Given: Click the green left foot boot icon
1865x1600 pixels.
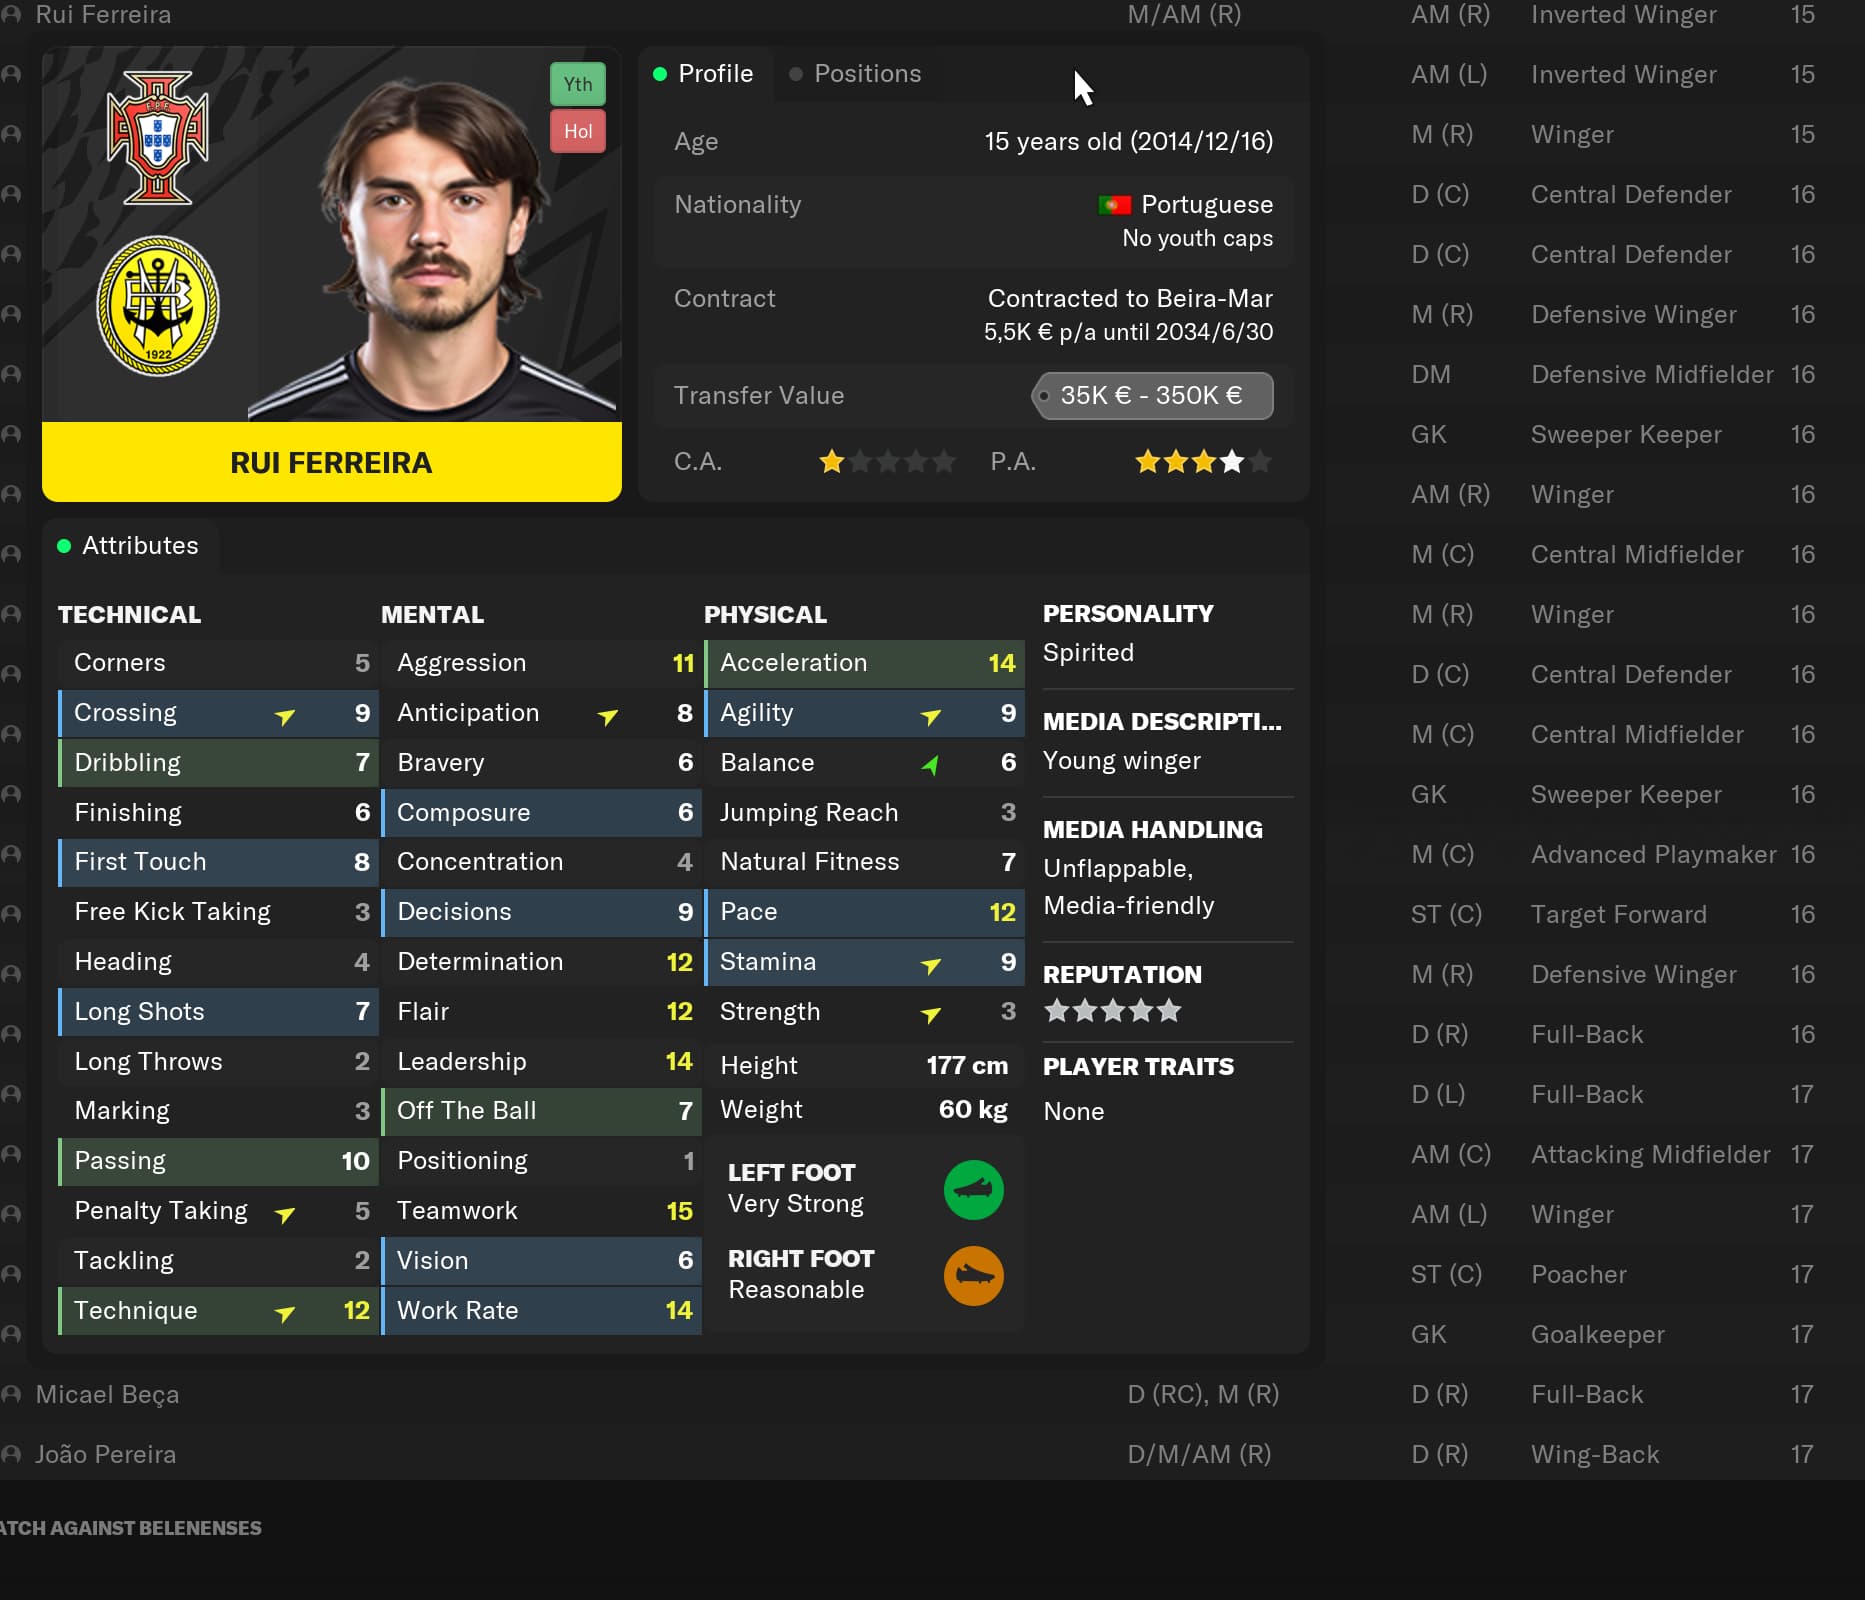Looking at the screenshot, I should (x=974, y=1190).
